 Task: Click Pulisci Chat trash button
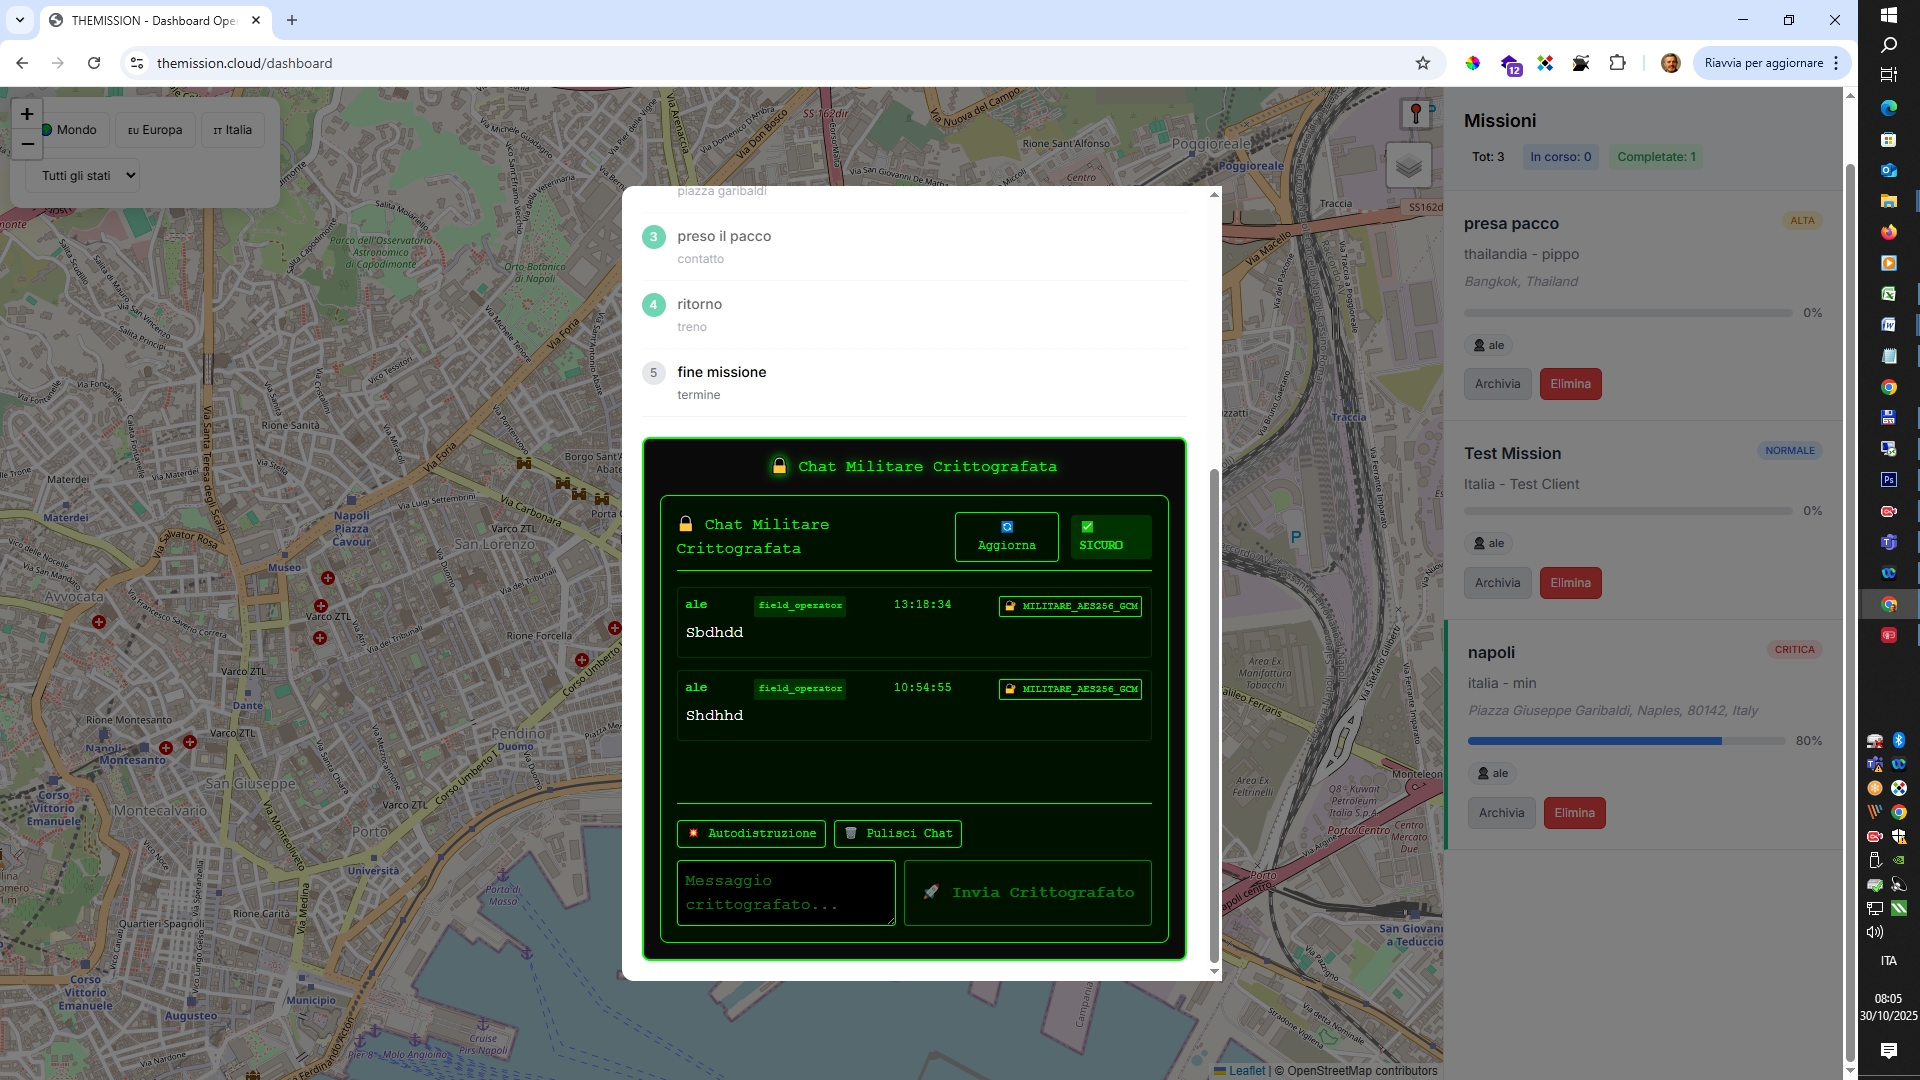point(897,834)
